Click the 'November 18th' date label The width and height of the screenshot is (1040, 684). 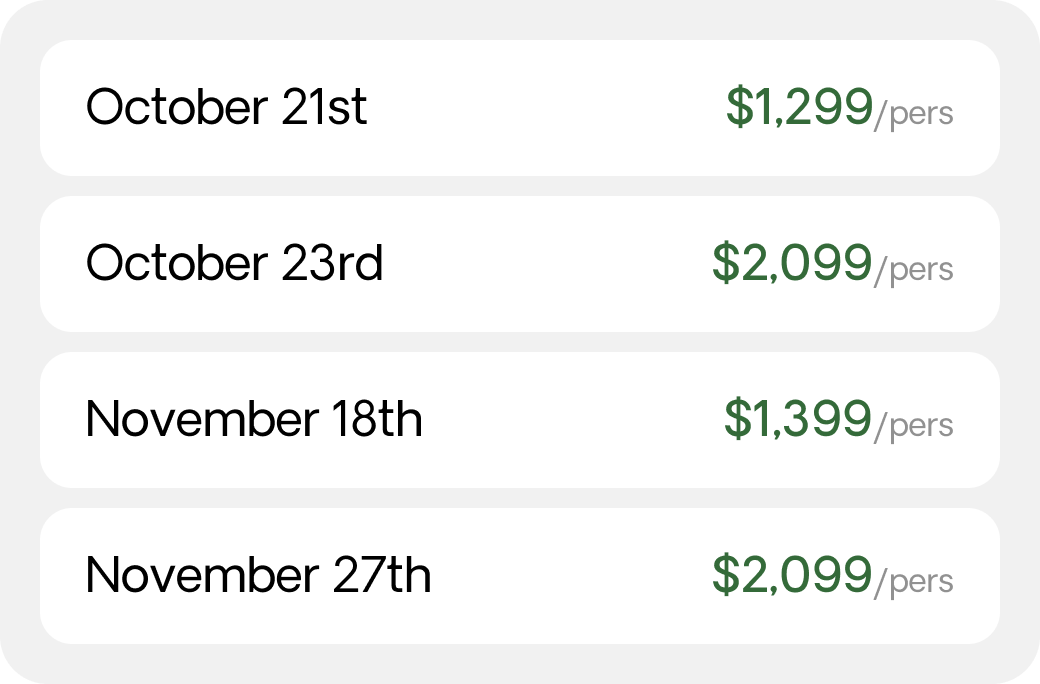tap(254, 419)
